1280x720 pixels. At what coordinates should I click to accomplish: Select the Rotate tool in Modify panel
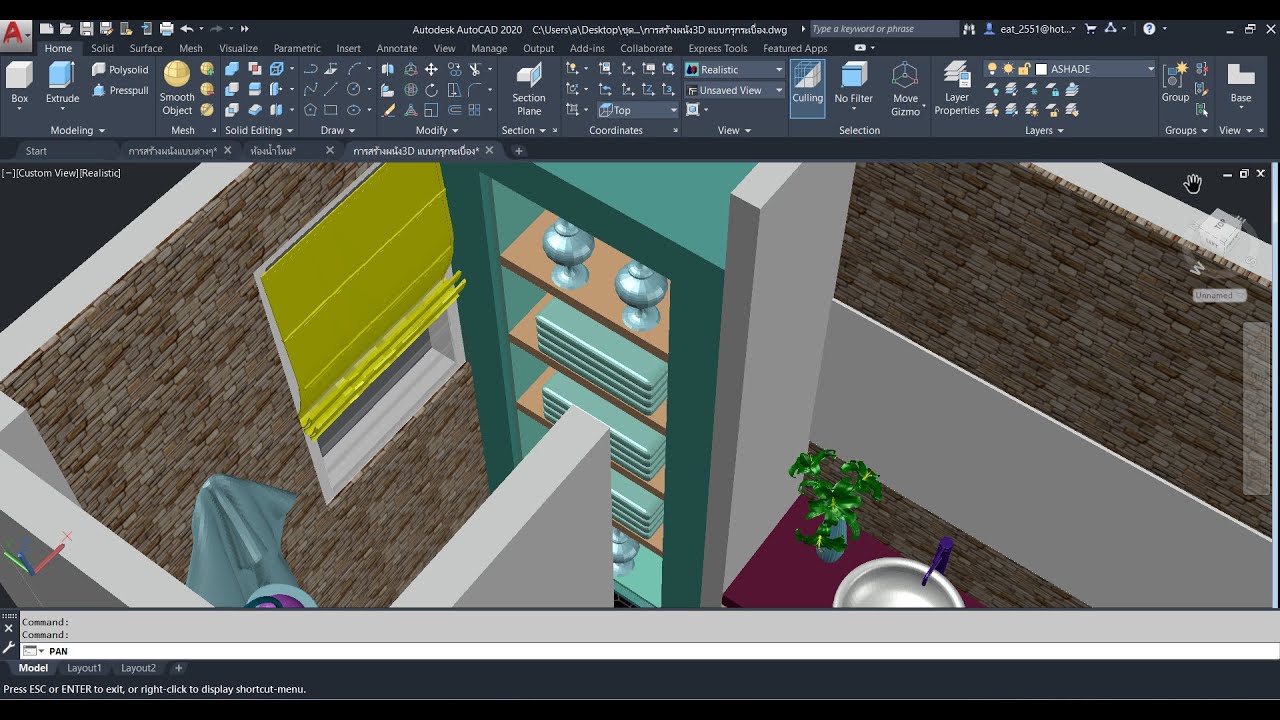pos(431,89)
